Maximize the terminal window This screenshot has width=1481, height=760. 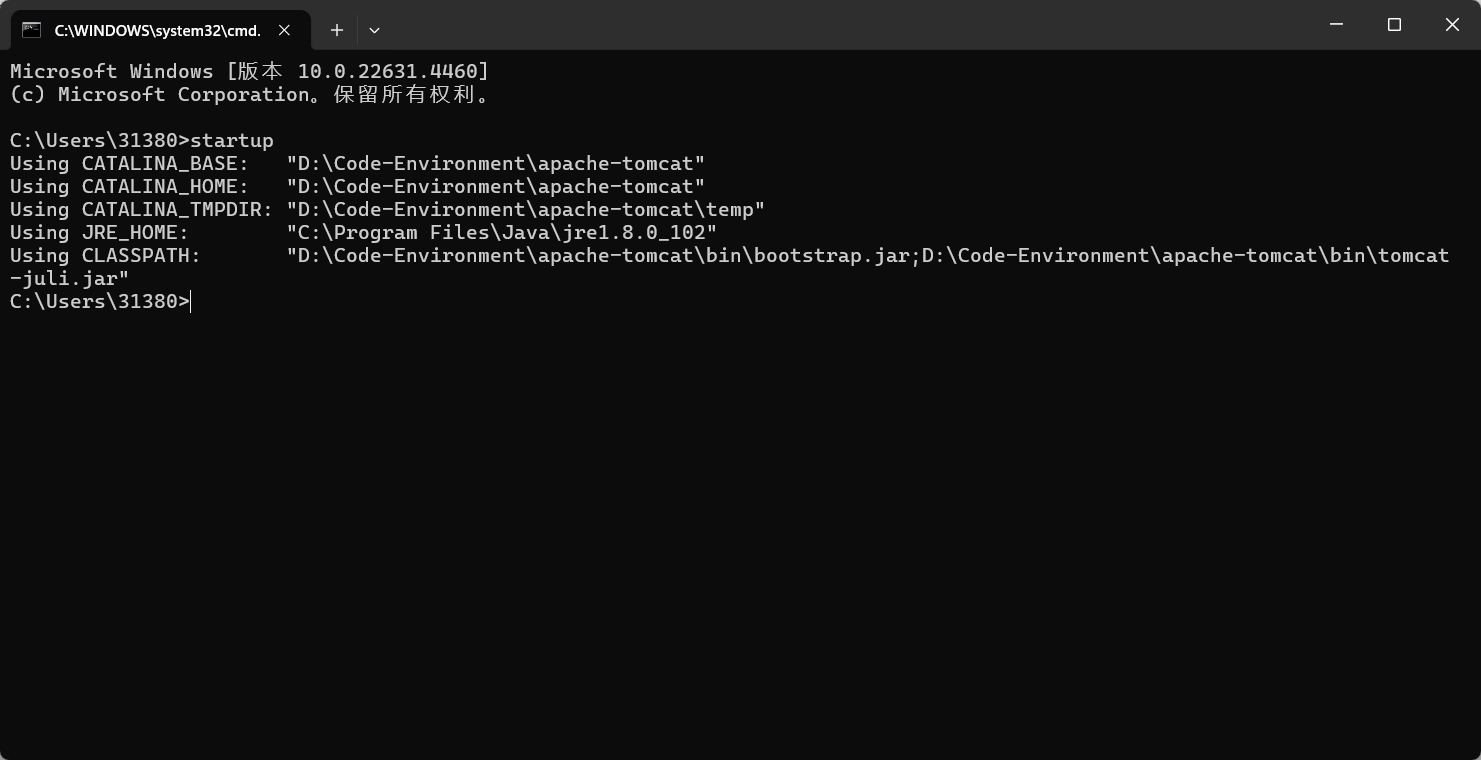point(1394,25)
